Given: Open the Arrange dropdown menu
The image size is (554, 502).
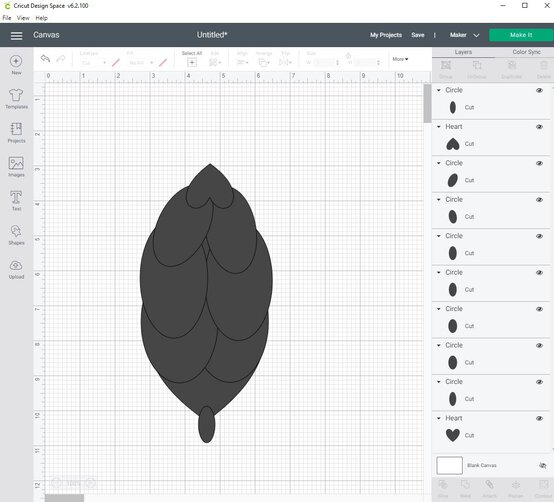Looking at the screenshot, I should click(264, 63).
